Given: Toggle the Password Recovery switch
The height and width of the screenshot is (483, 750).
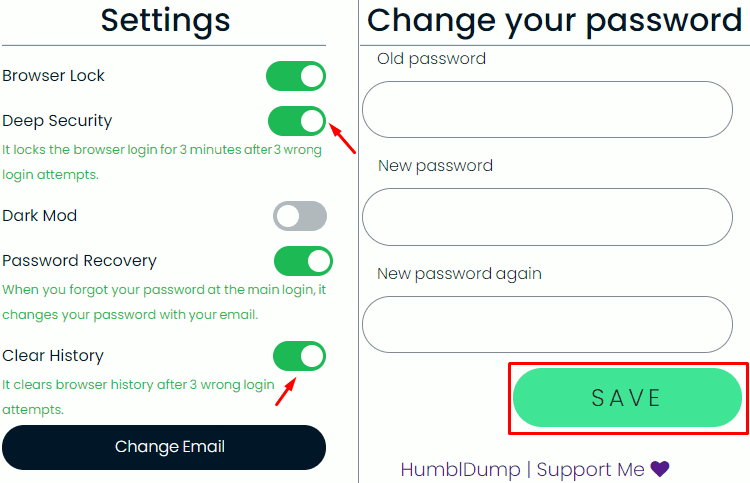Looking at the screenshot, I should click(303, 261).
